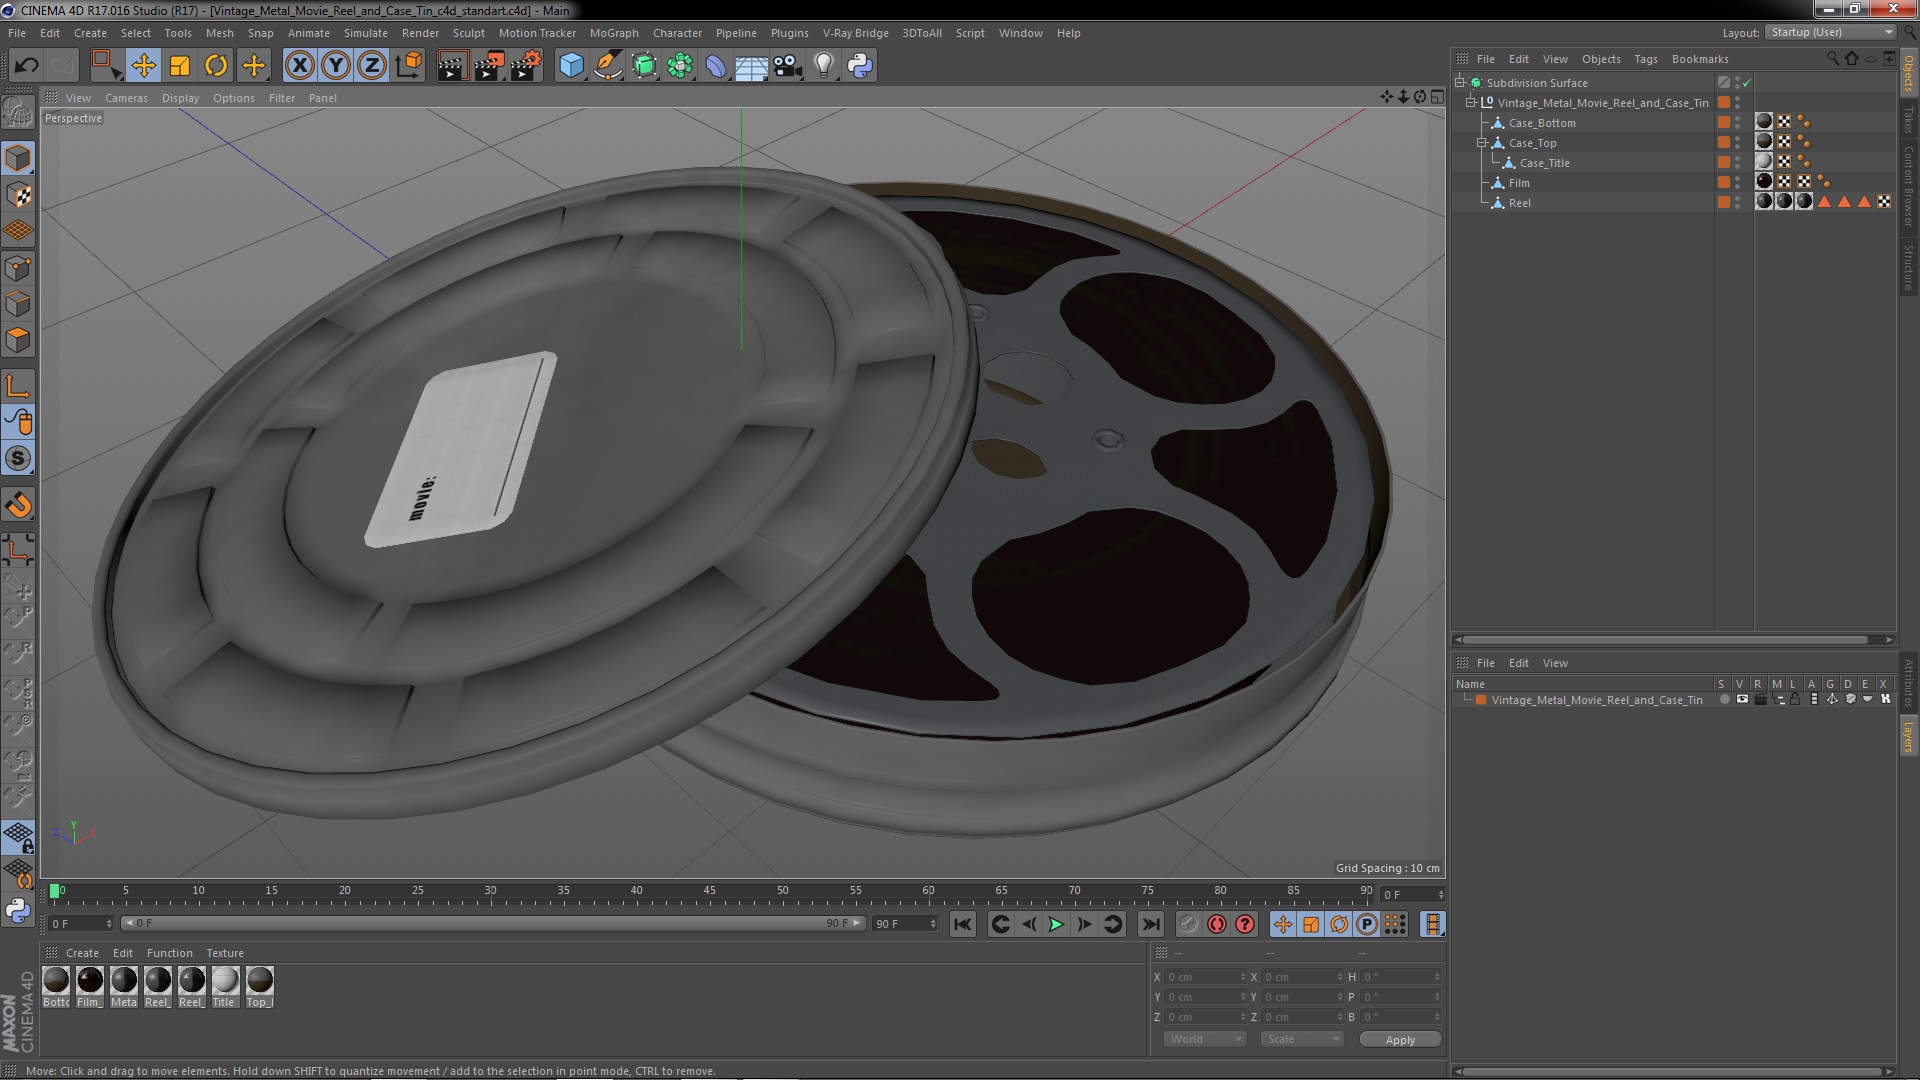Toggle X axis lock
This screenshot has height=1080, width=1920.
coord(299,66)
